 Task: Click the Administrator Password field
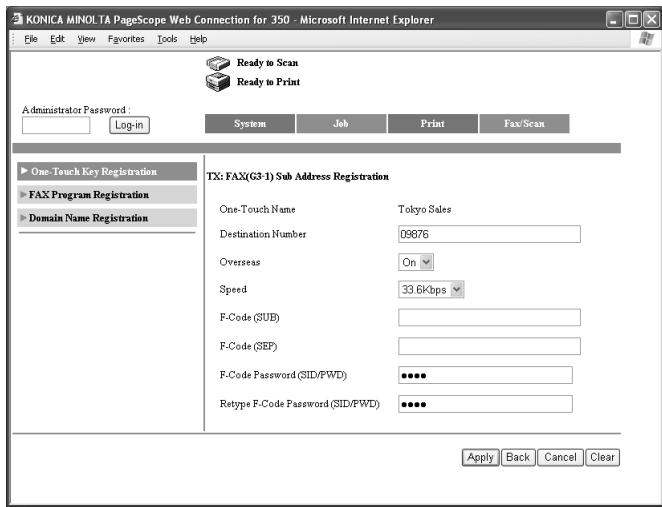coord(56,125)
